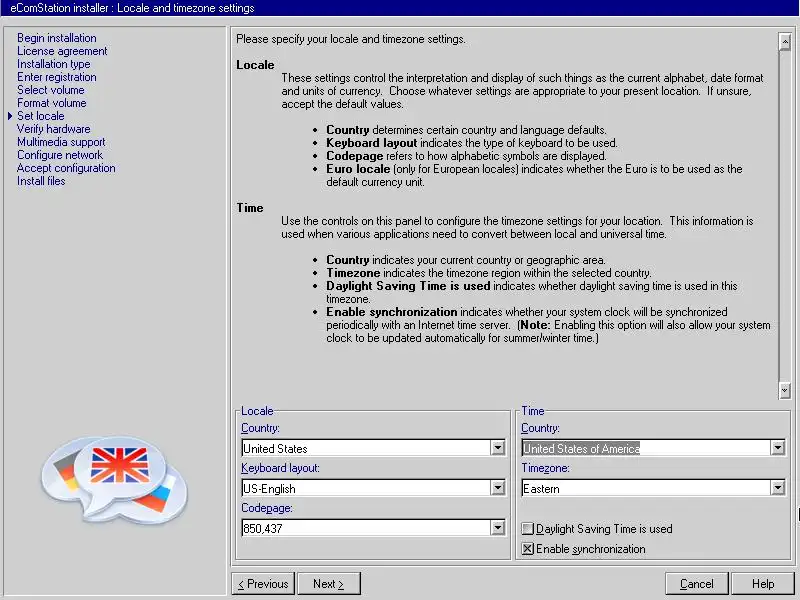Image resolution: width=800 pixels, height=600 pixels.
Task: Click the bold Locale heading in help text
Action: point(255,65)
